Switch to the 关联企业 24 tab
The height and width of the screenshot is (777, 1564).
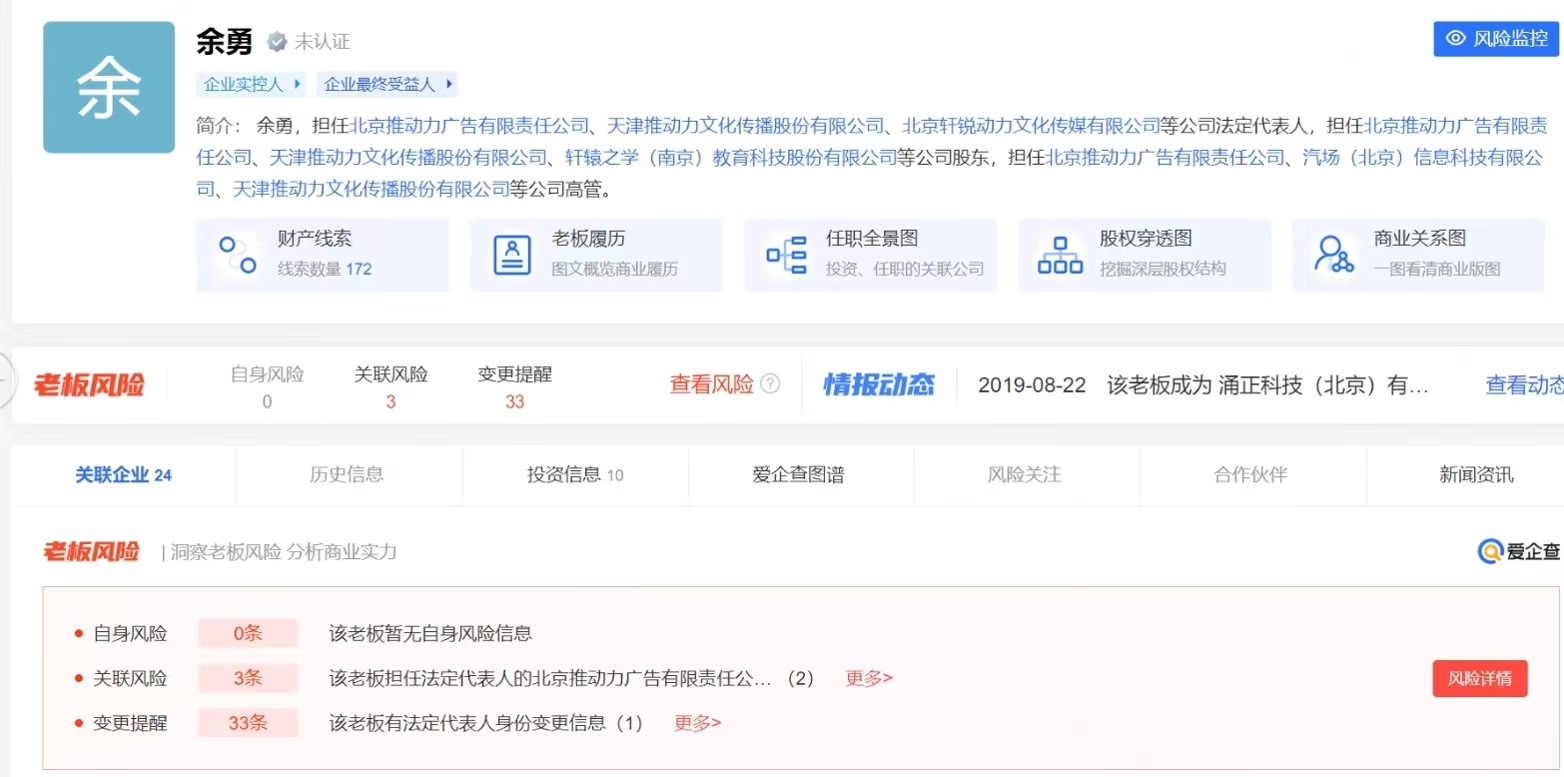[x=123, y=475]
